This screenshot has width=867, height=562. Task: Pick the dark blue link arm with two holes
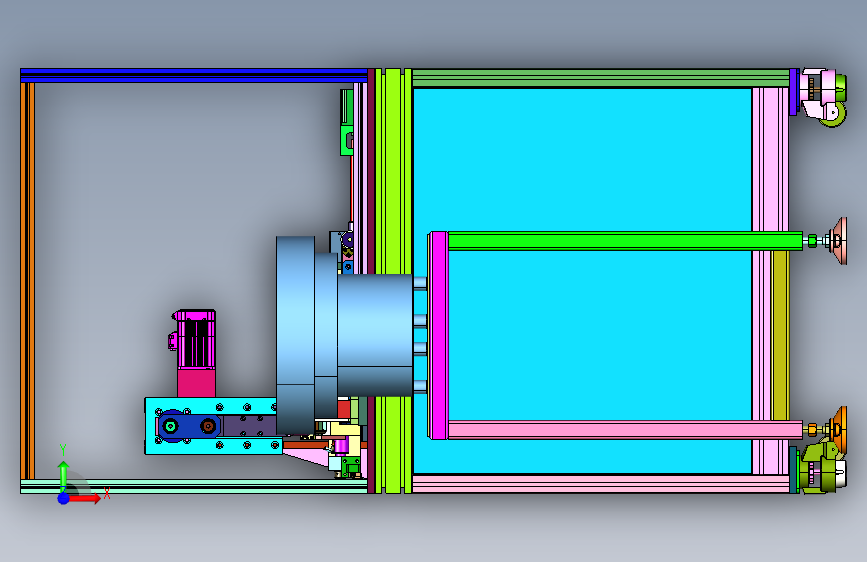pos(189,426)
